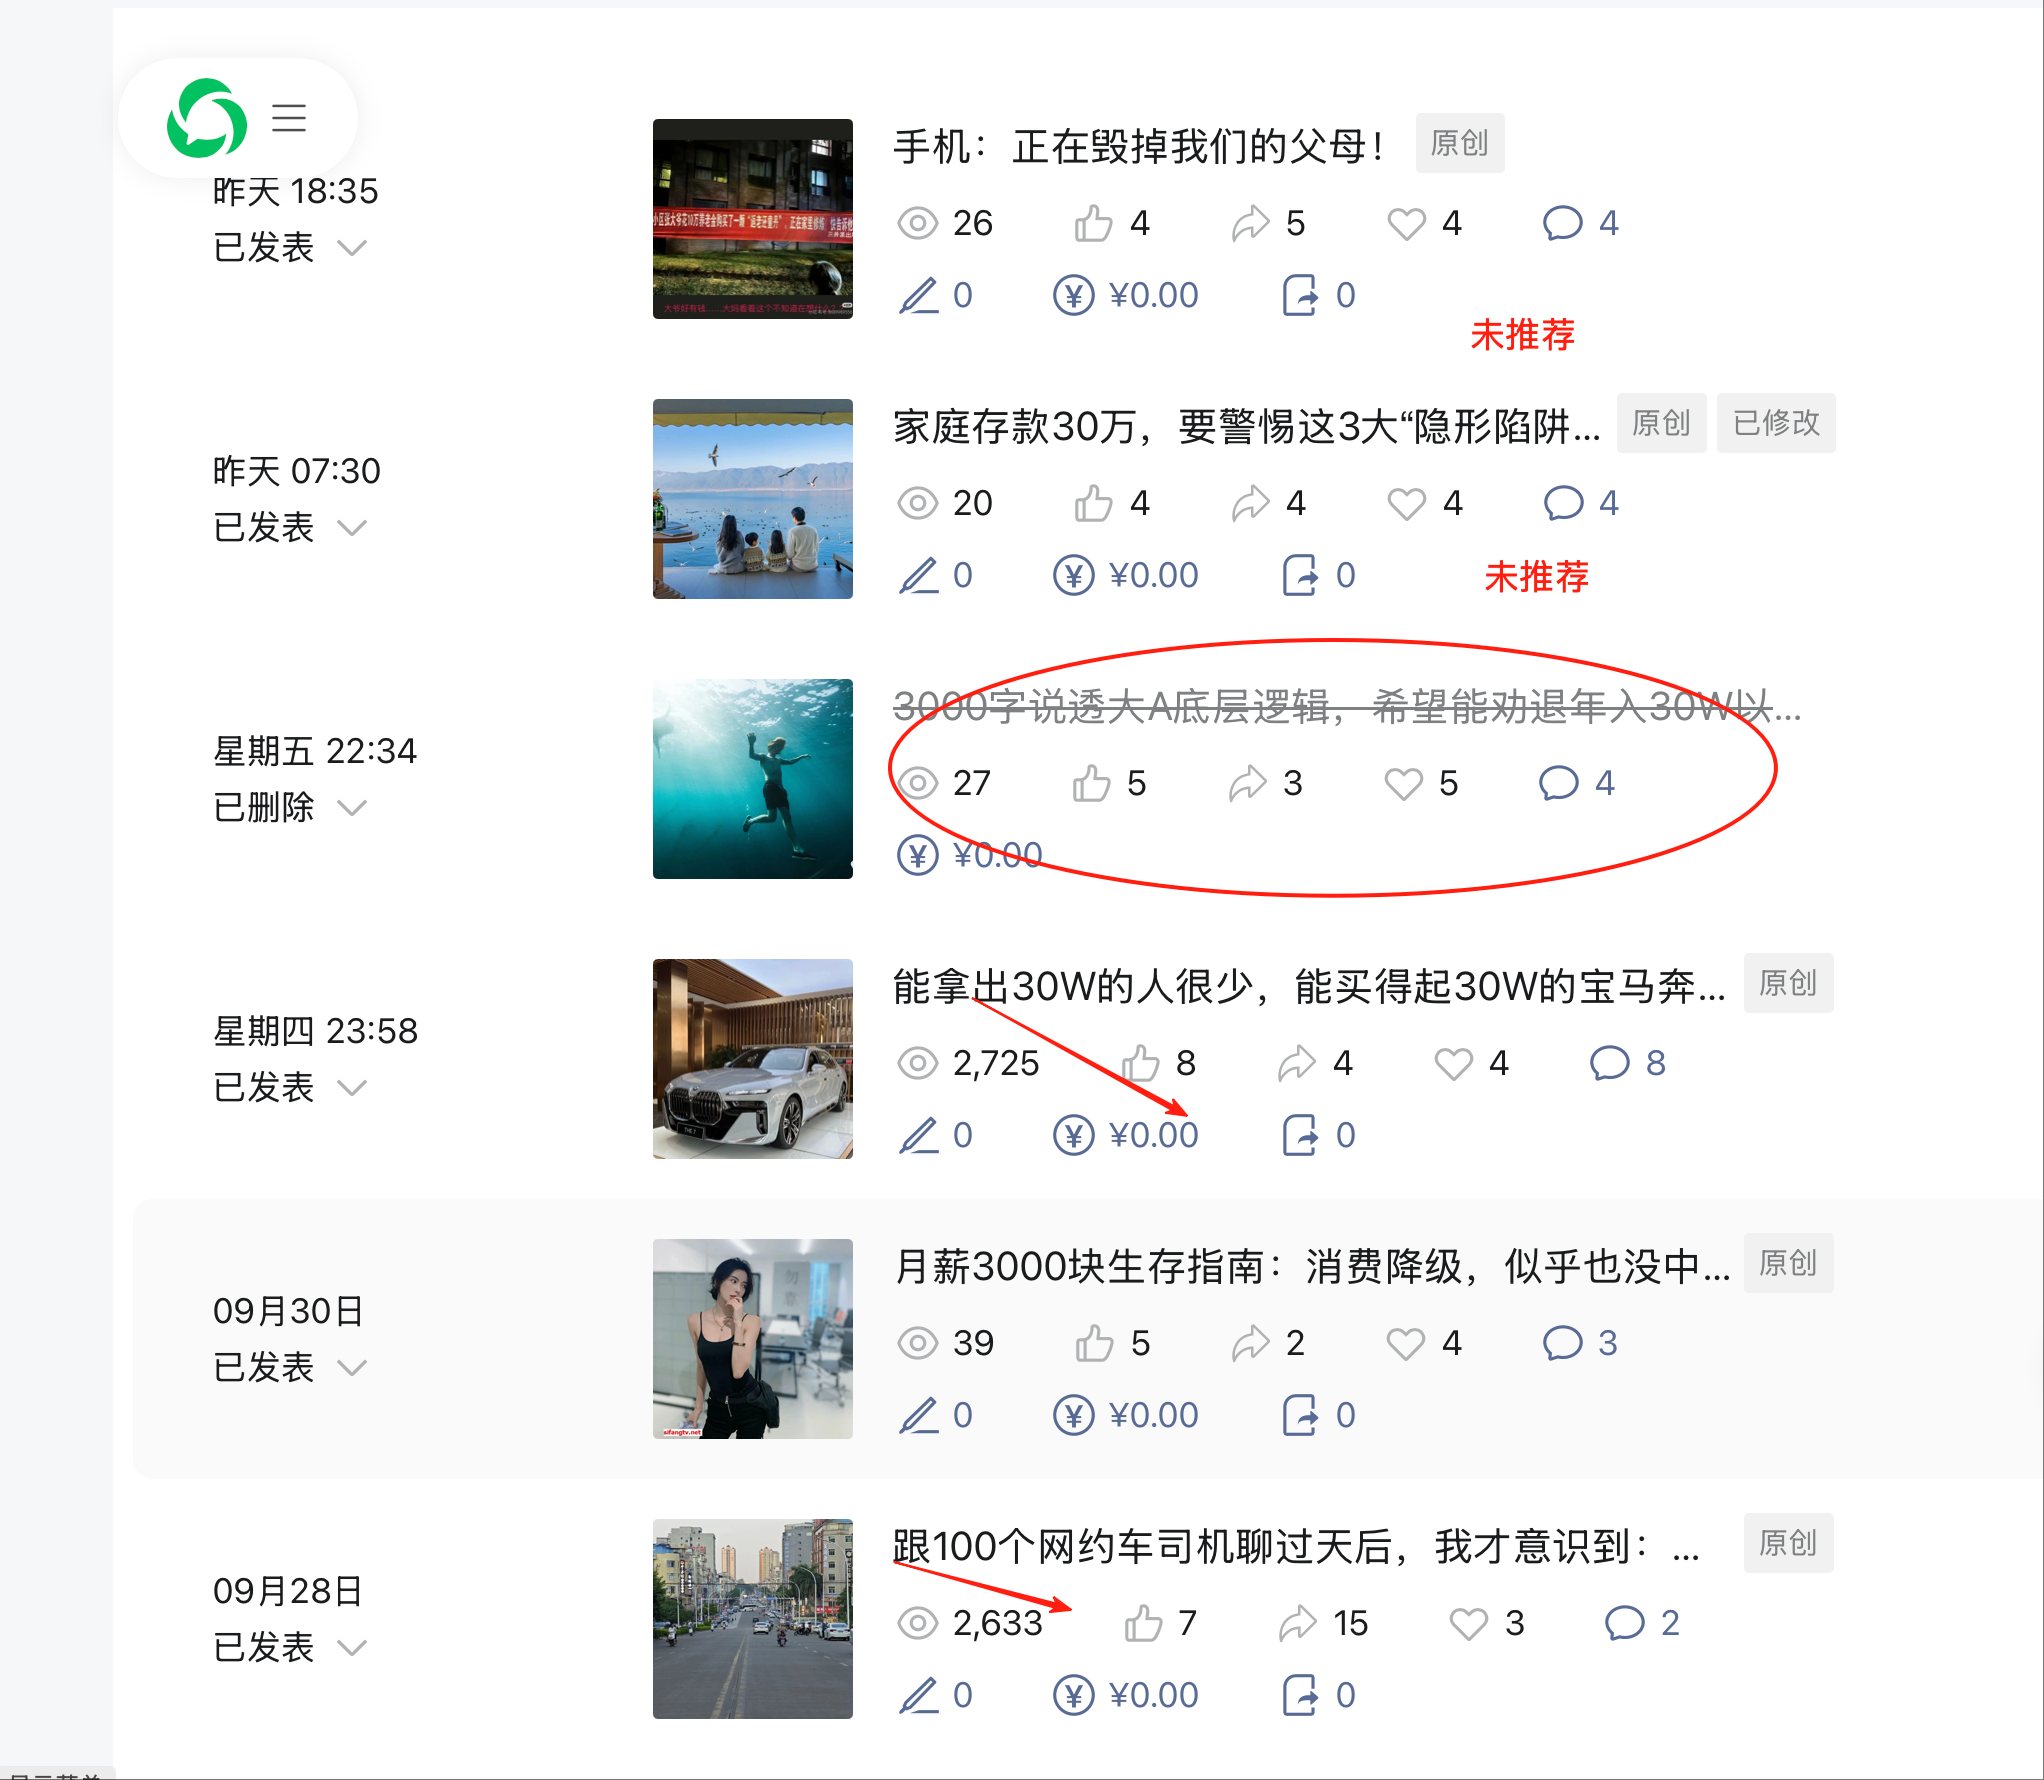The image size is (2044, 1780).
Task: Click the eye views icon on 宝马 article
Action: pos(917,1063)
